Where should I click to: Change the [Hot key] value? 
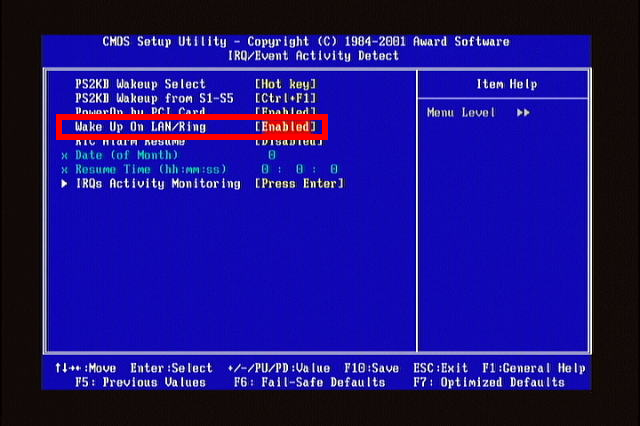[x=285, y=84]
